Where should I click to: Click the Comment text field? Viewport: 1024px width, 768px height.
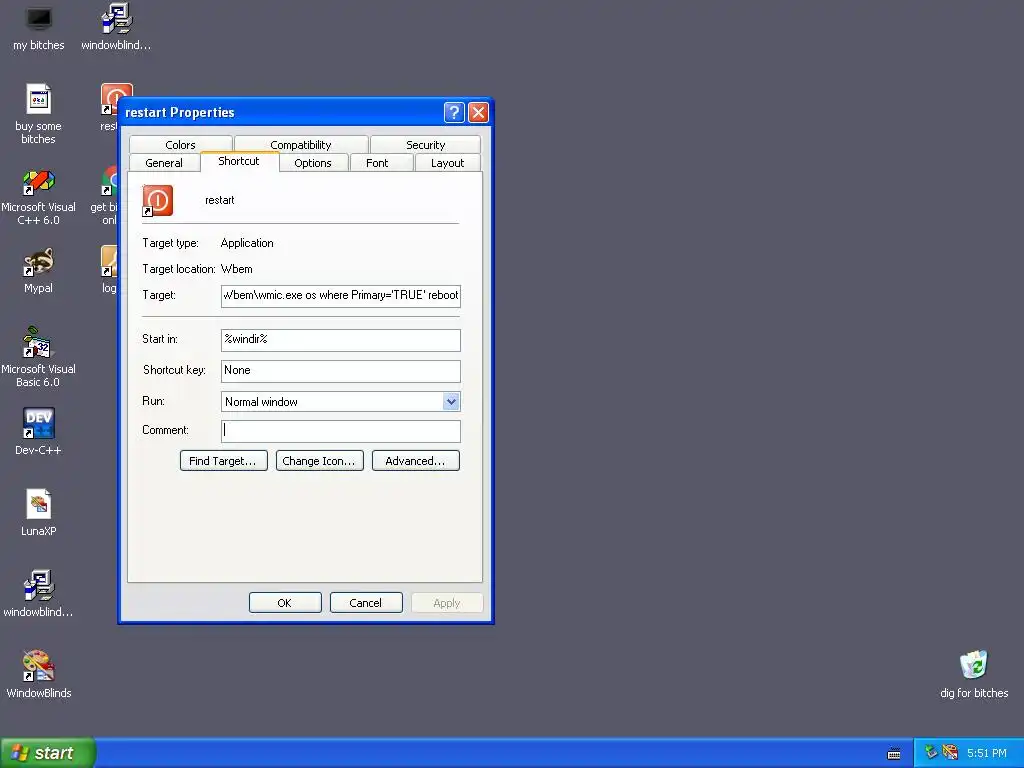(x=341, y=431)
